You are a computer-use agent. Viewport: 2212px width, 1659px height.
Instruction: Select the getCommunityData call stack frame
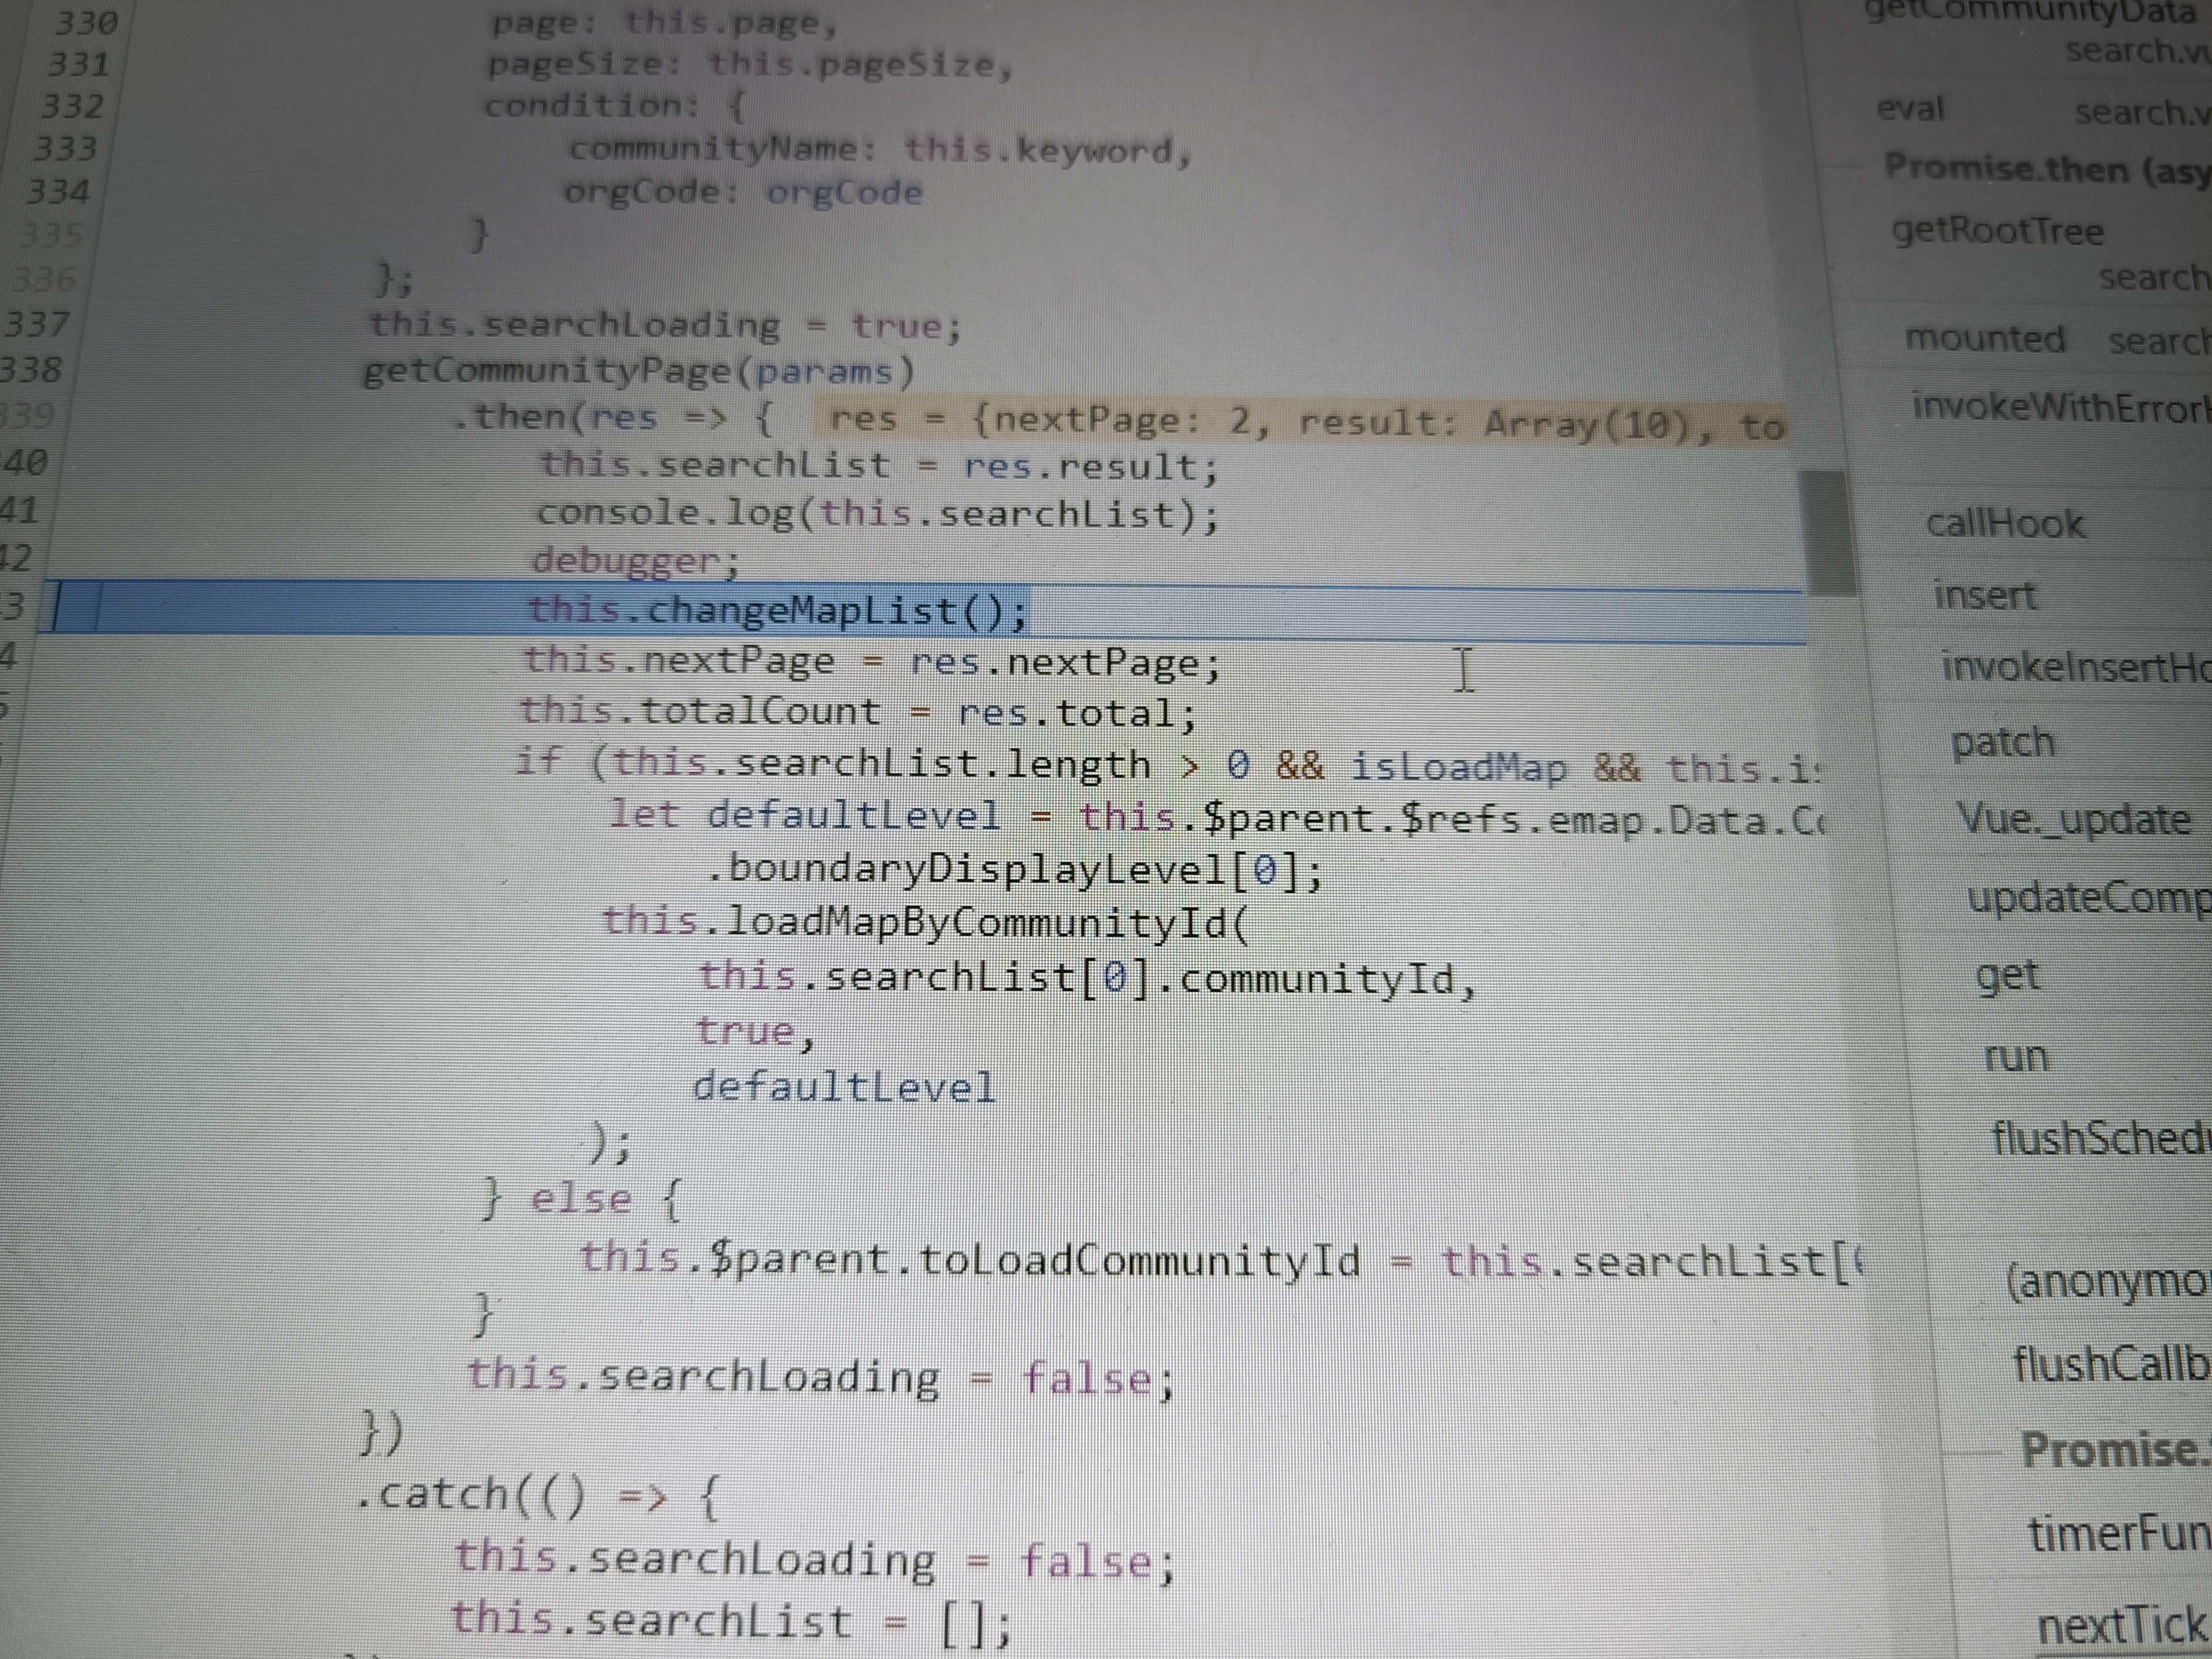tap(2029, 12)
